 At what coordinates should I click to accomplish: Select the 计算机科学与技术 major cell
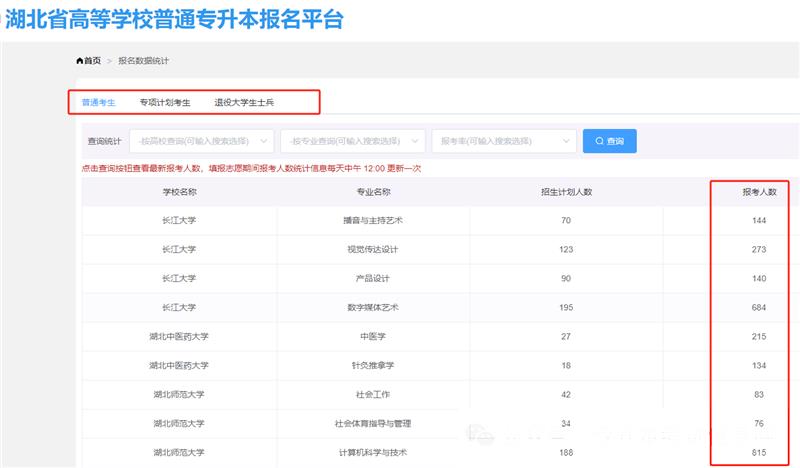(373, 453)
